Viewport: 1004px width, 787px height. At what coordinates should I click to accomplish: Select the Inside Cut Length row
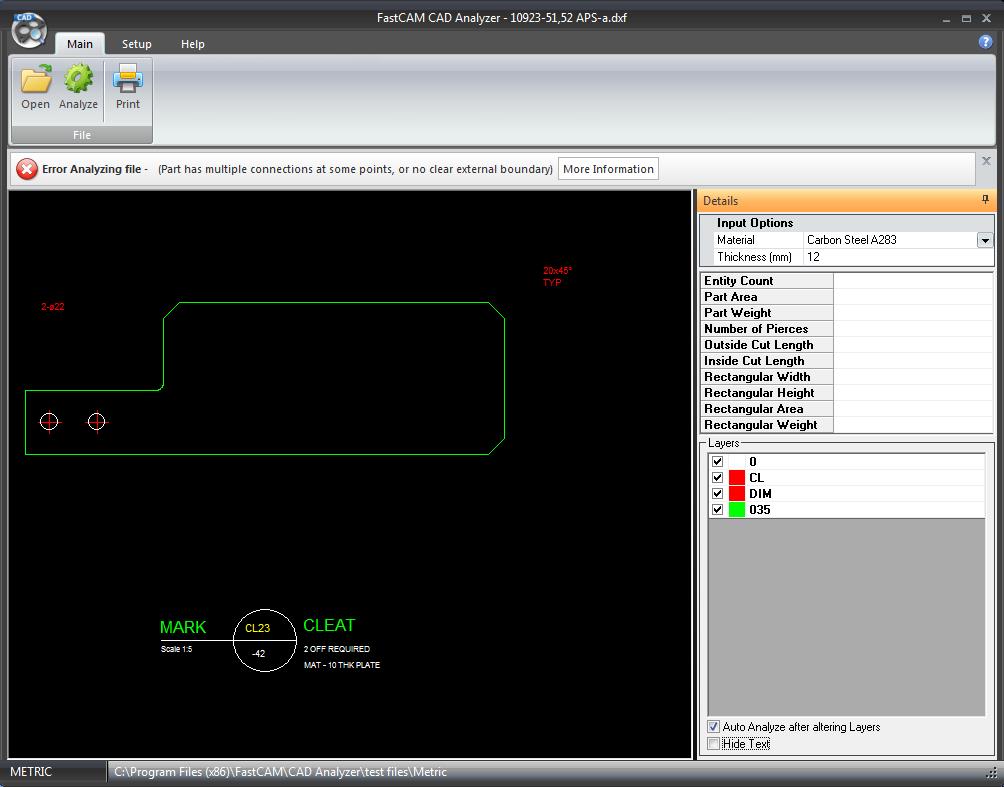[x=846, y=361]
